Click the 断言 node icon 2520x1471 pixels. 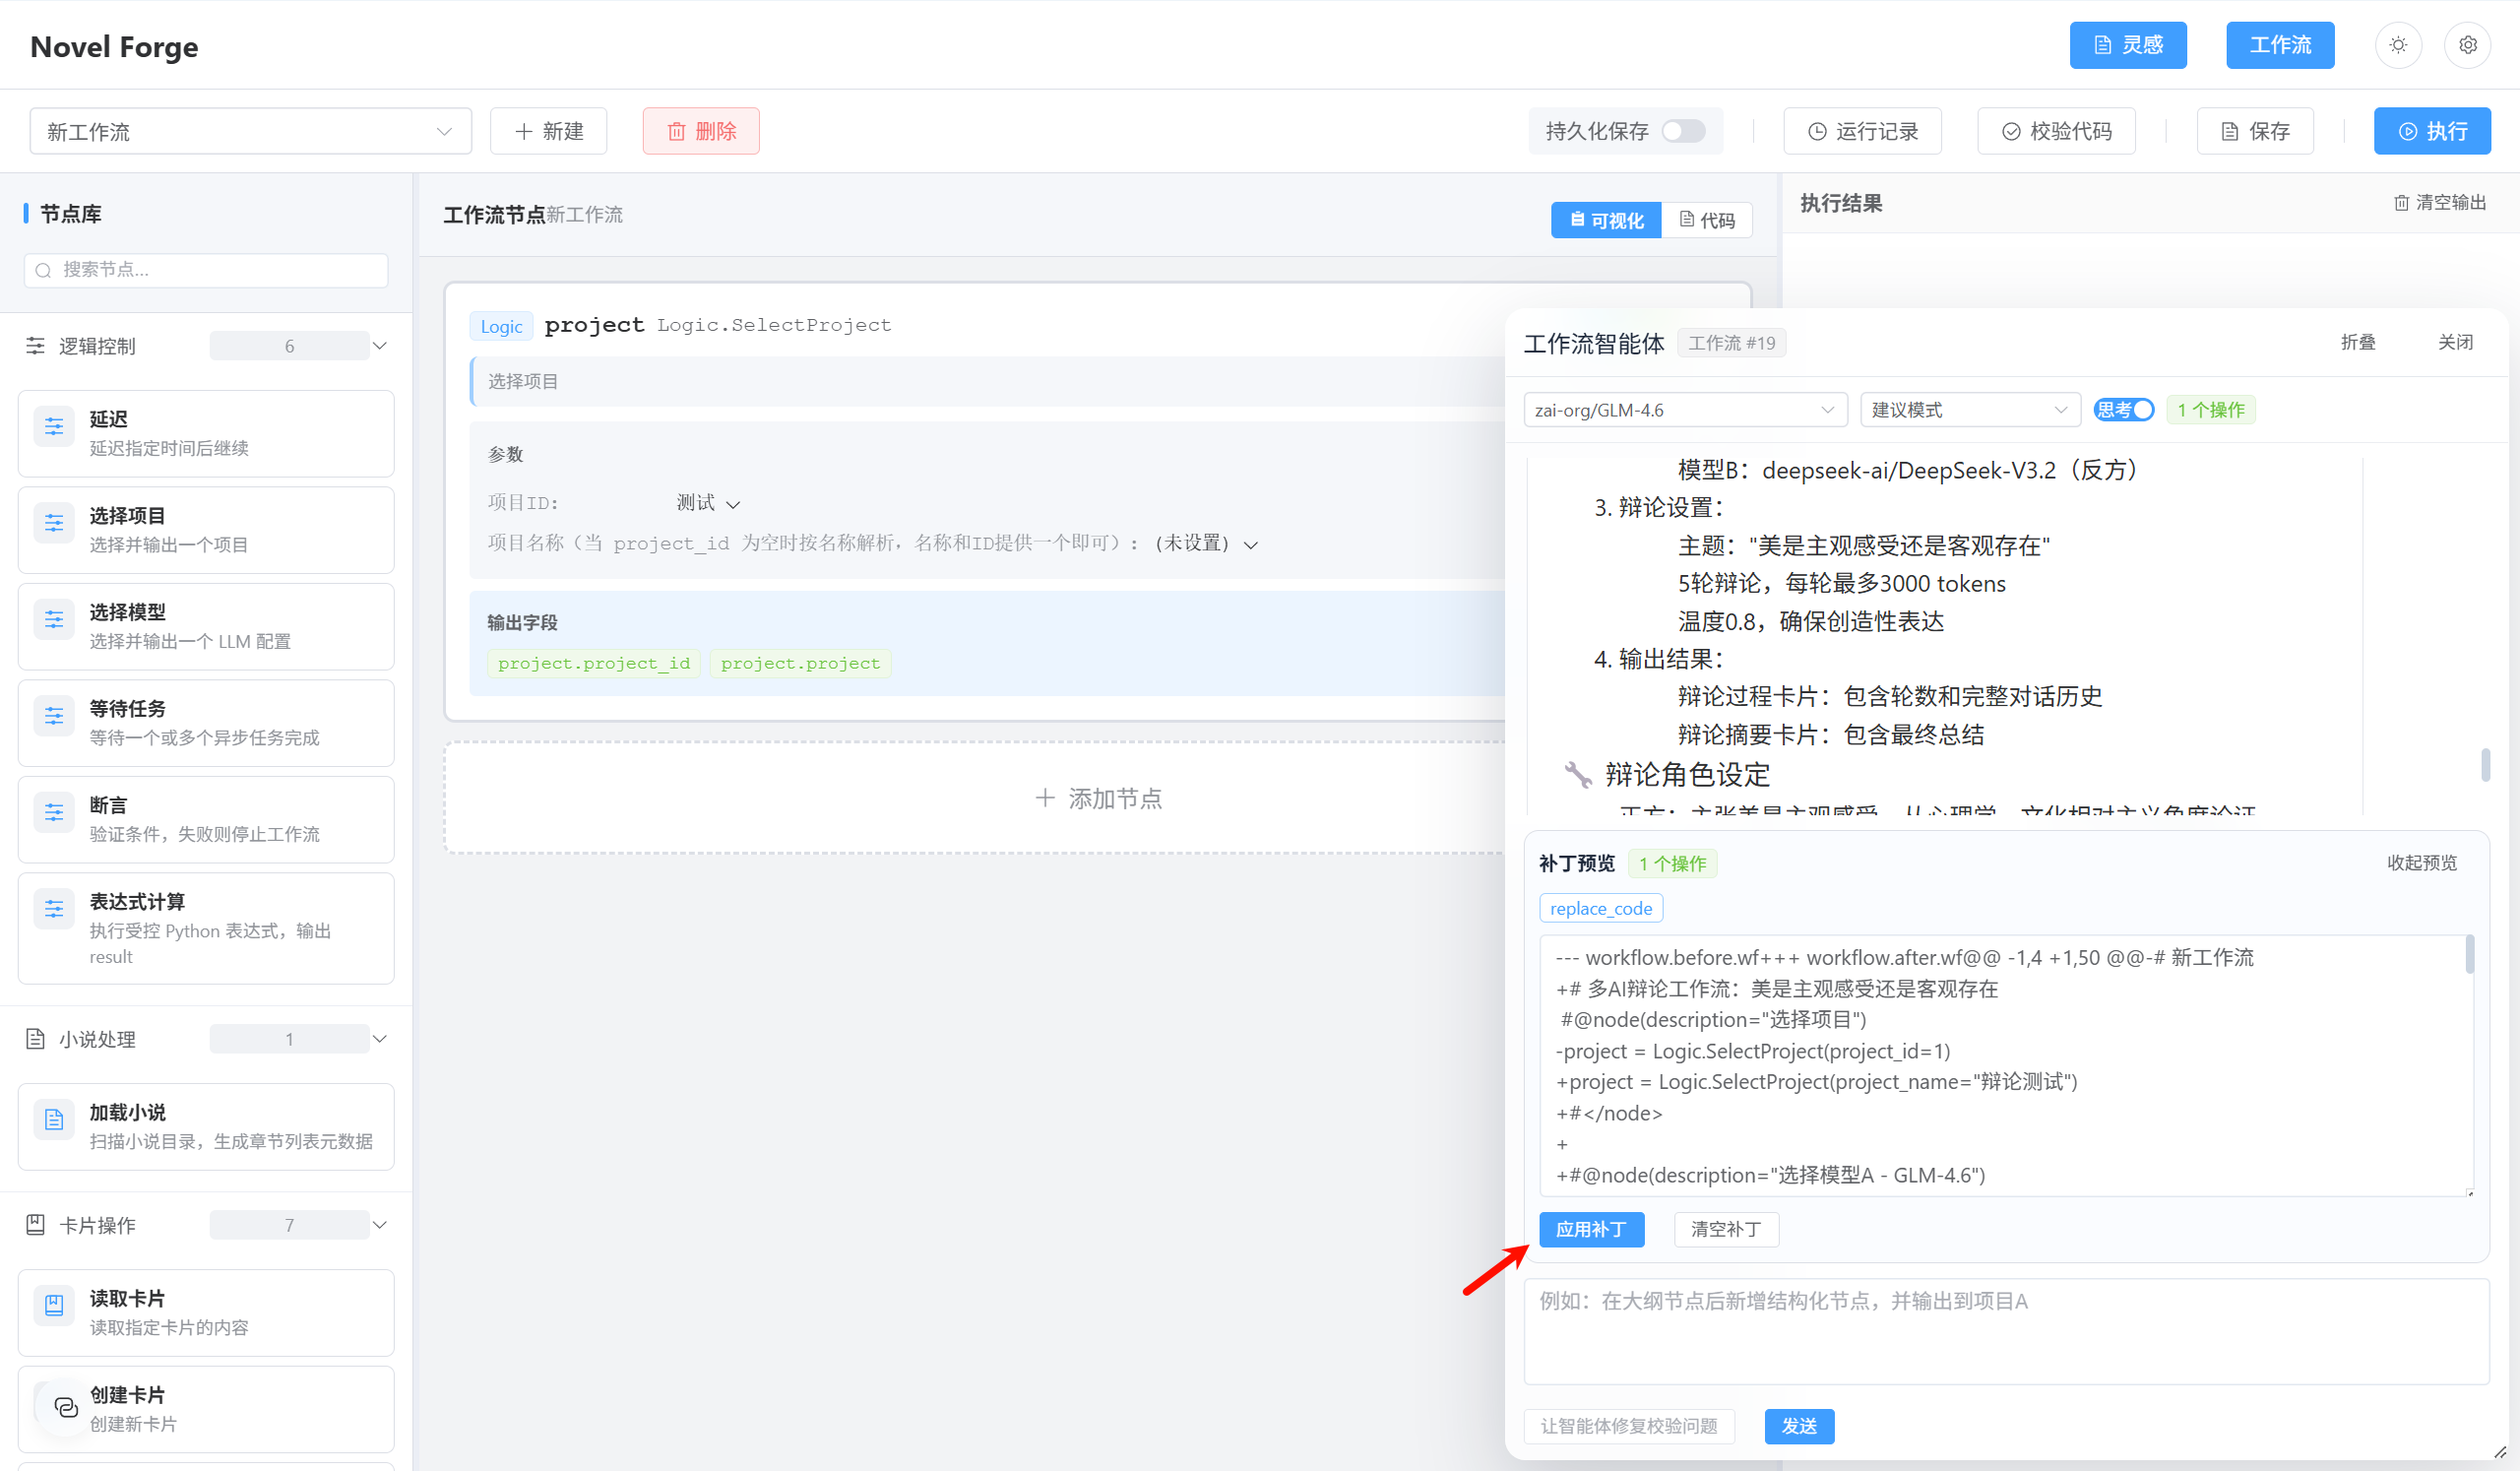tap(54, 812)
